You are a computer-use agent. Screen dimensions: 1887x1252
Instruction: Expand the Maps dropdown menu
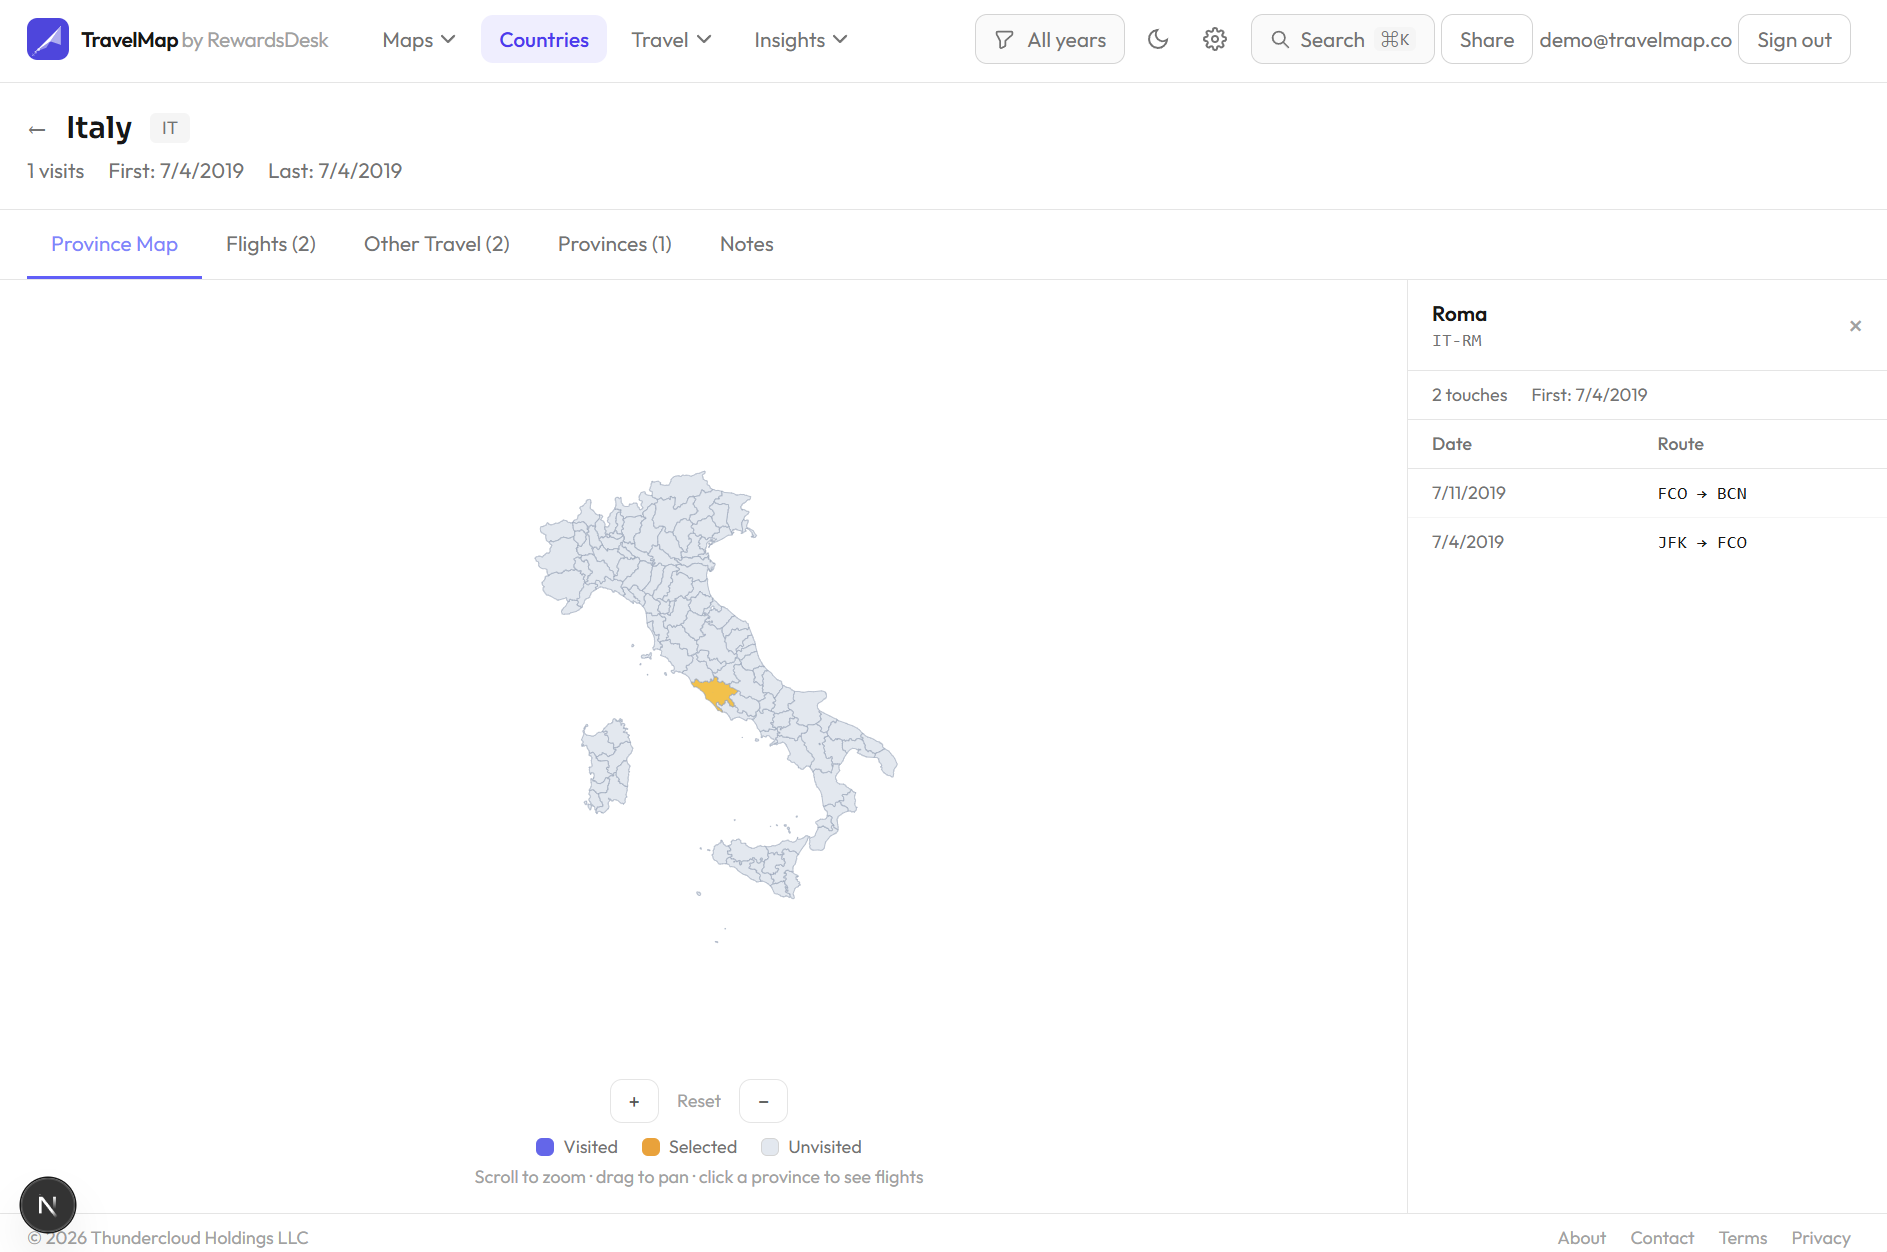418,40
